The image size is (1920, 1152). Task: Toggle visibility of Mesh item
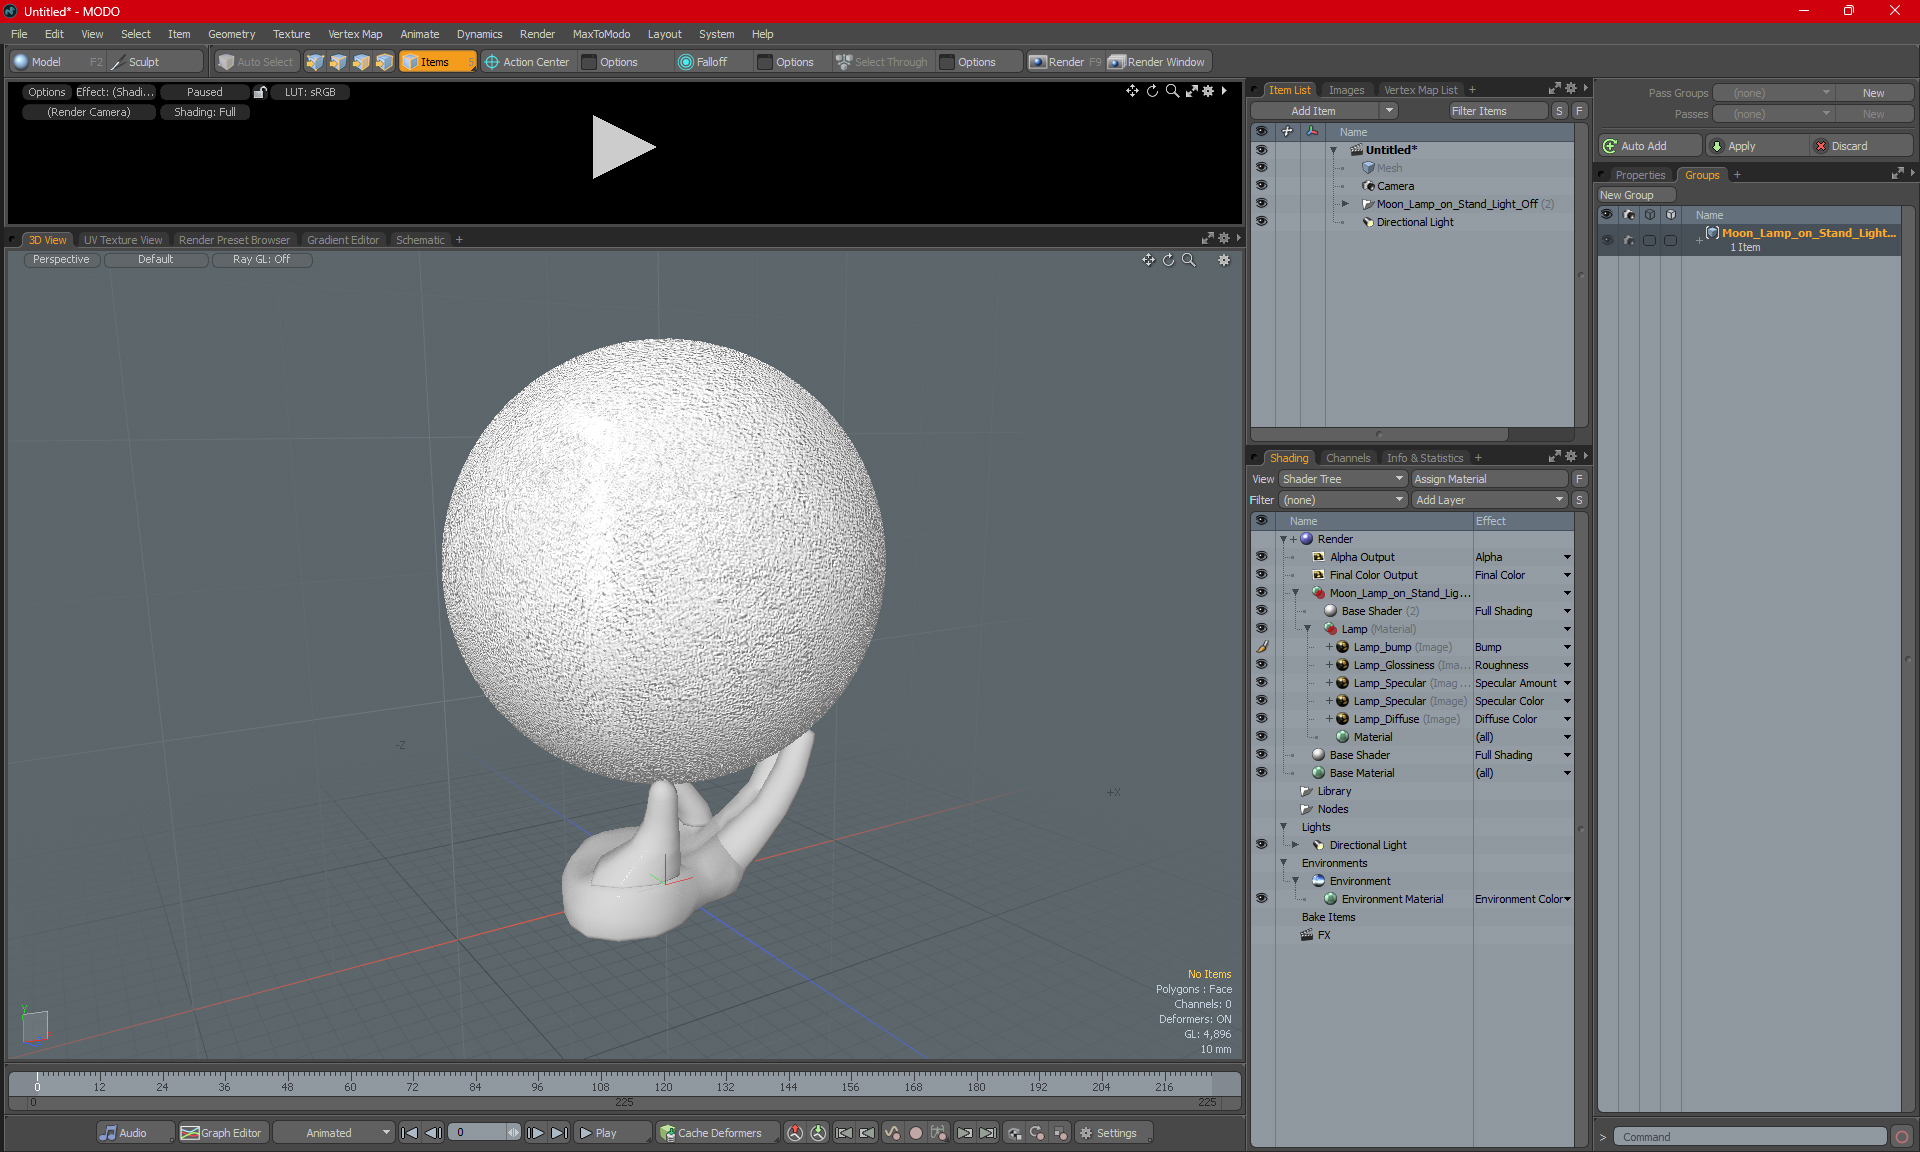[x=1261, y=168]
